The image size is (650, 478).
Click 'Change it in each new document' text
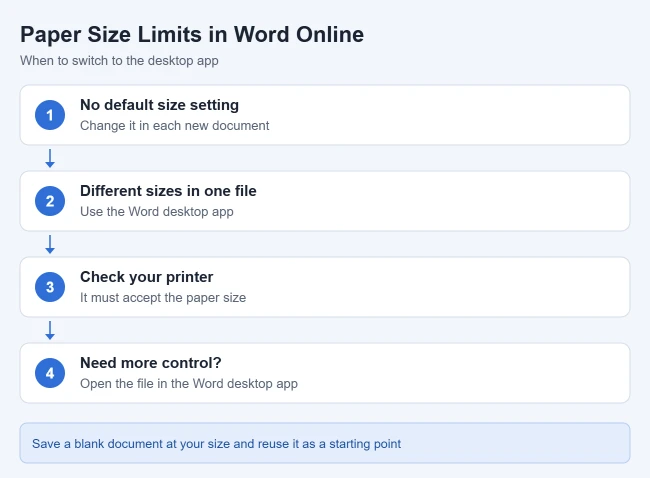pyautogui.click(x=175, y=126)
